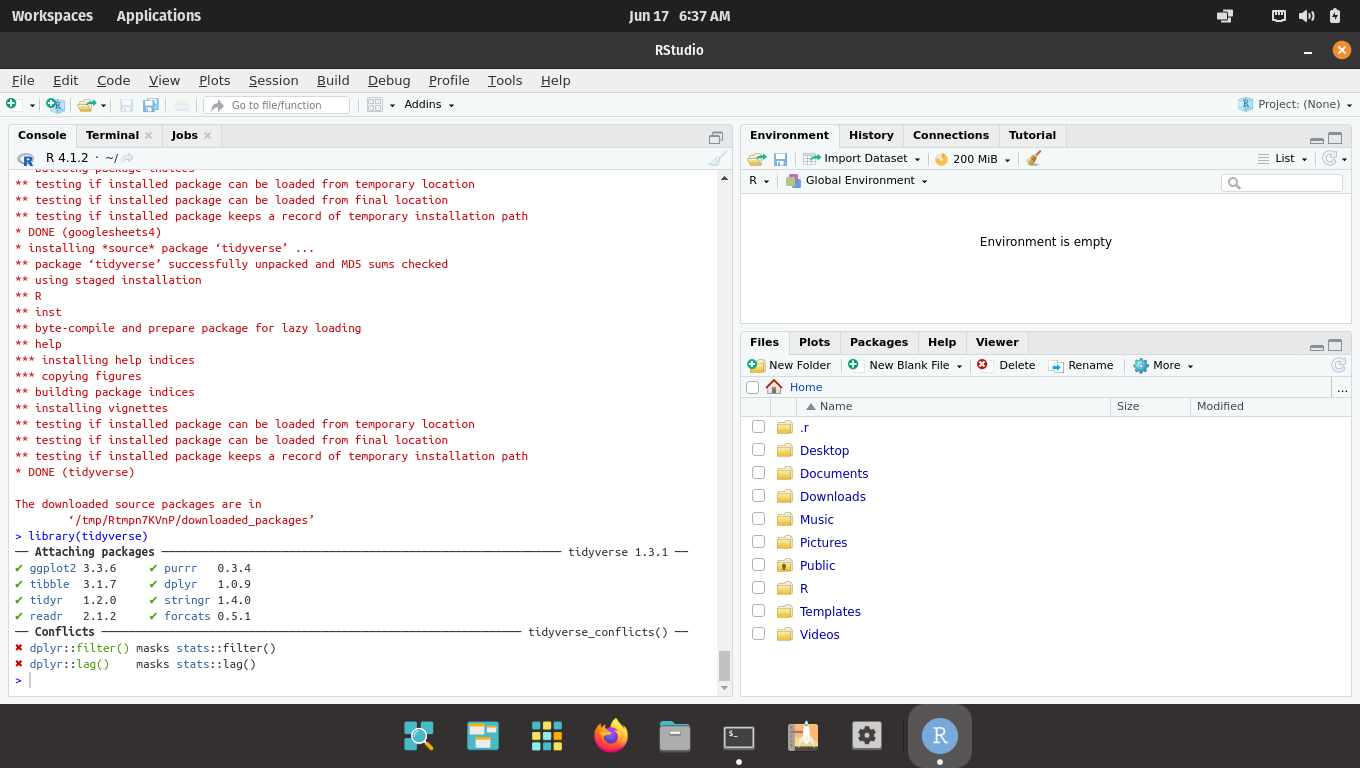The image size is (1360, 768).
Task: Expand the Addins dropdown
Action: pos(429,105)
